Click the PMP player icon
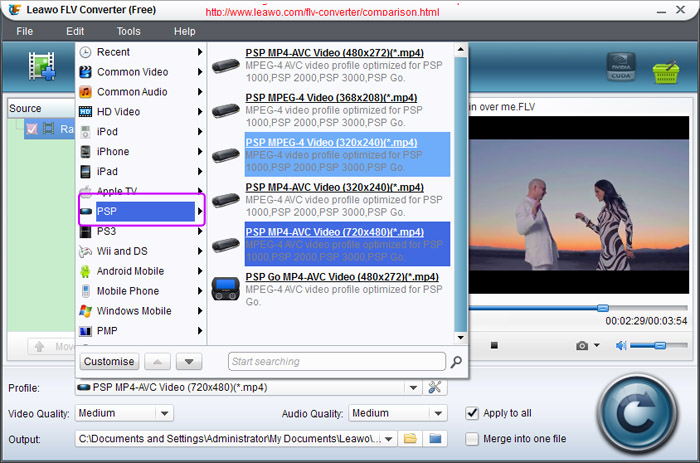 (85, 331)
